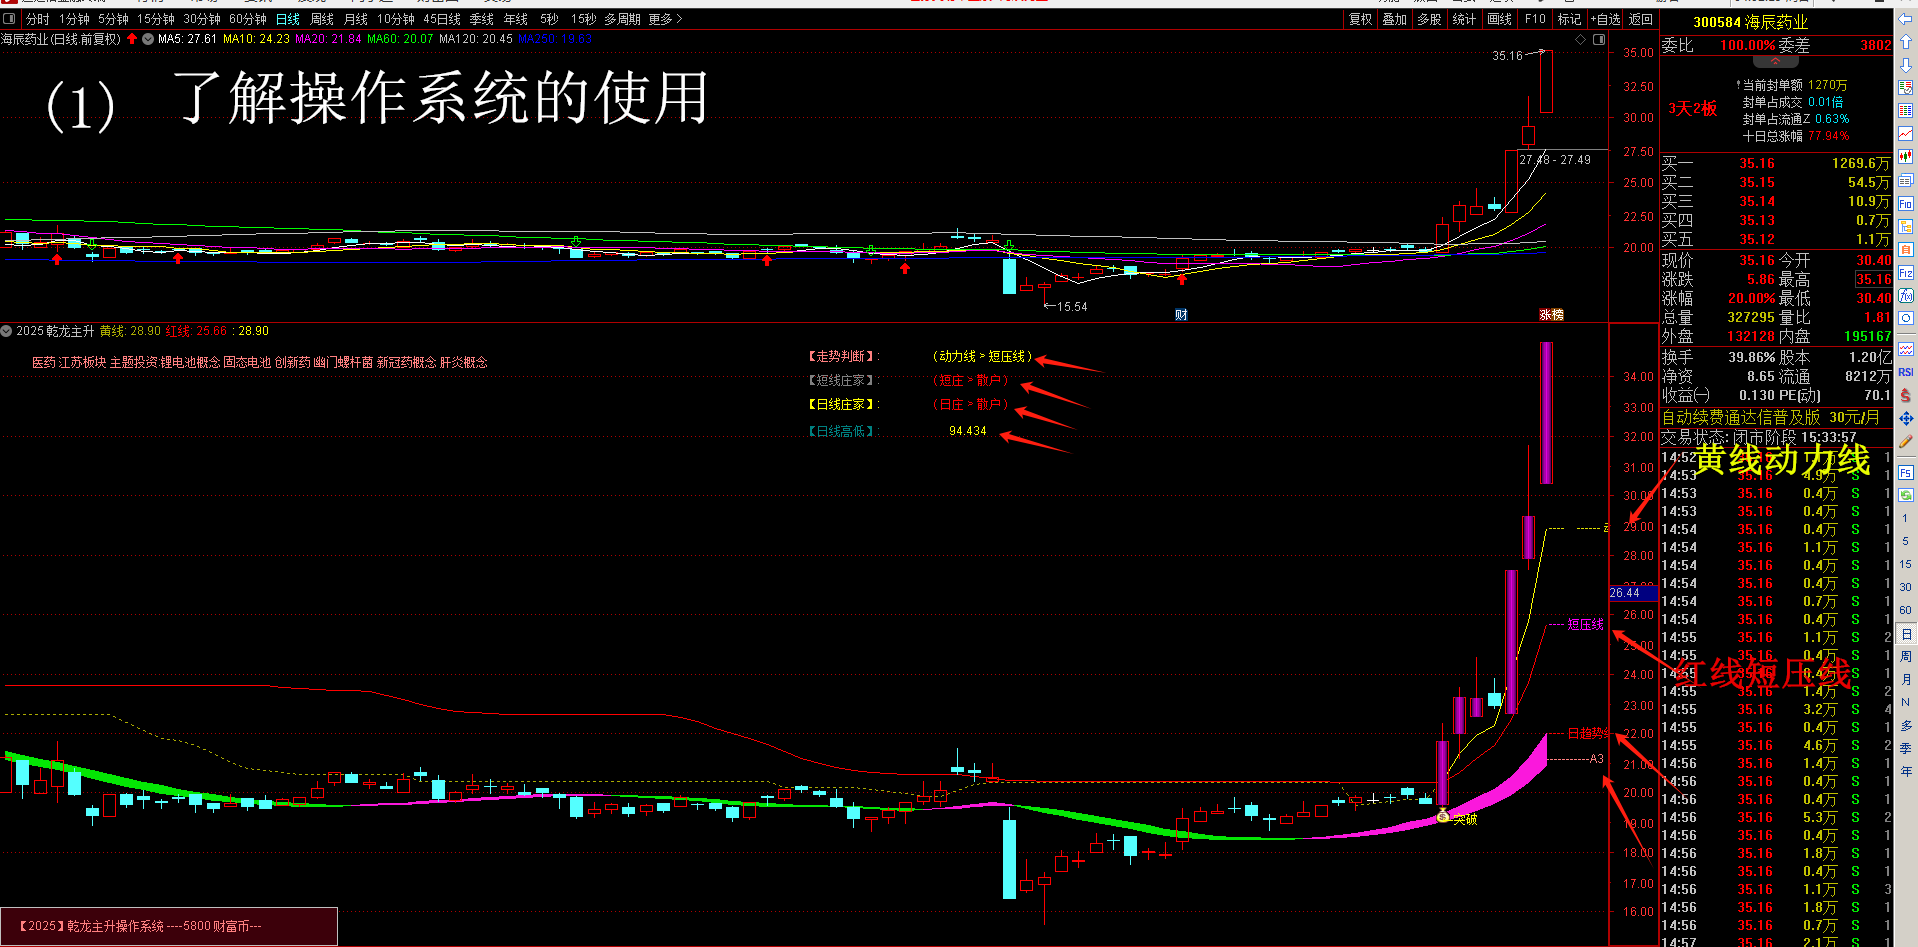
Task: Open the candlestick chart icon in right sidebar
Action: point(1906,156)
